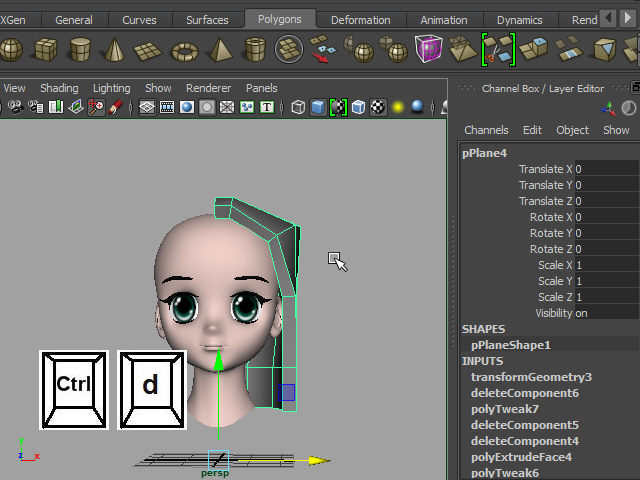Viewport: 640px width, 480px height.
Task: Switch to the Dynamics shelf tab
Action: (520, 20)
